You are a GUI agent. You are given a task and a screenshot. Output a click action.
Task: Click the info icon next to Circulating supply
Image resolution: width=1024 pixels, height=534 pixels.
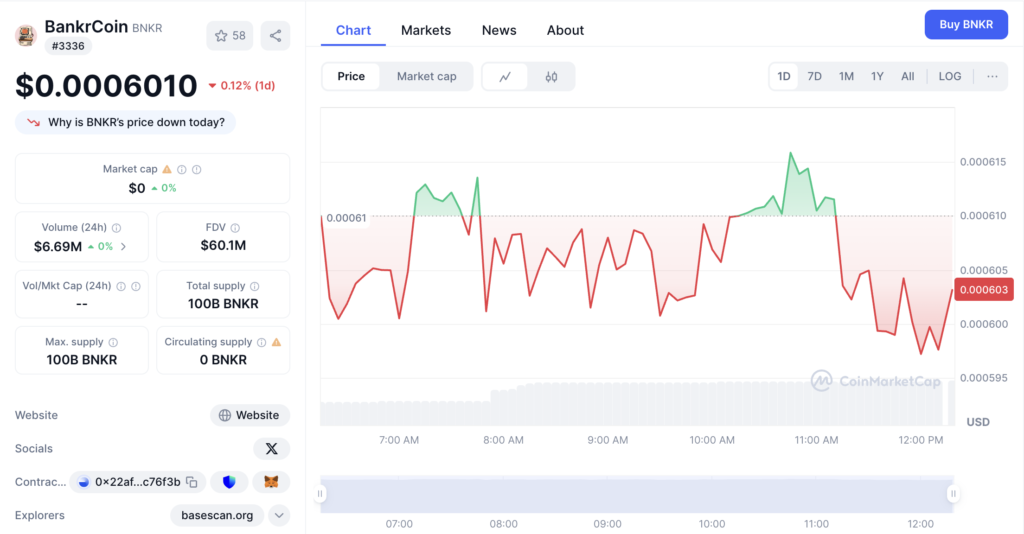pyautogui.click(x=261, y=342)
